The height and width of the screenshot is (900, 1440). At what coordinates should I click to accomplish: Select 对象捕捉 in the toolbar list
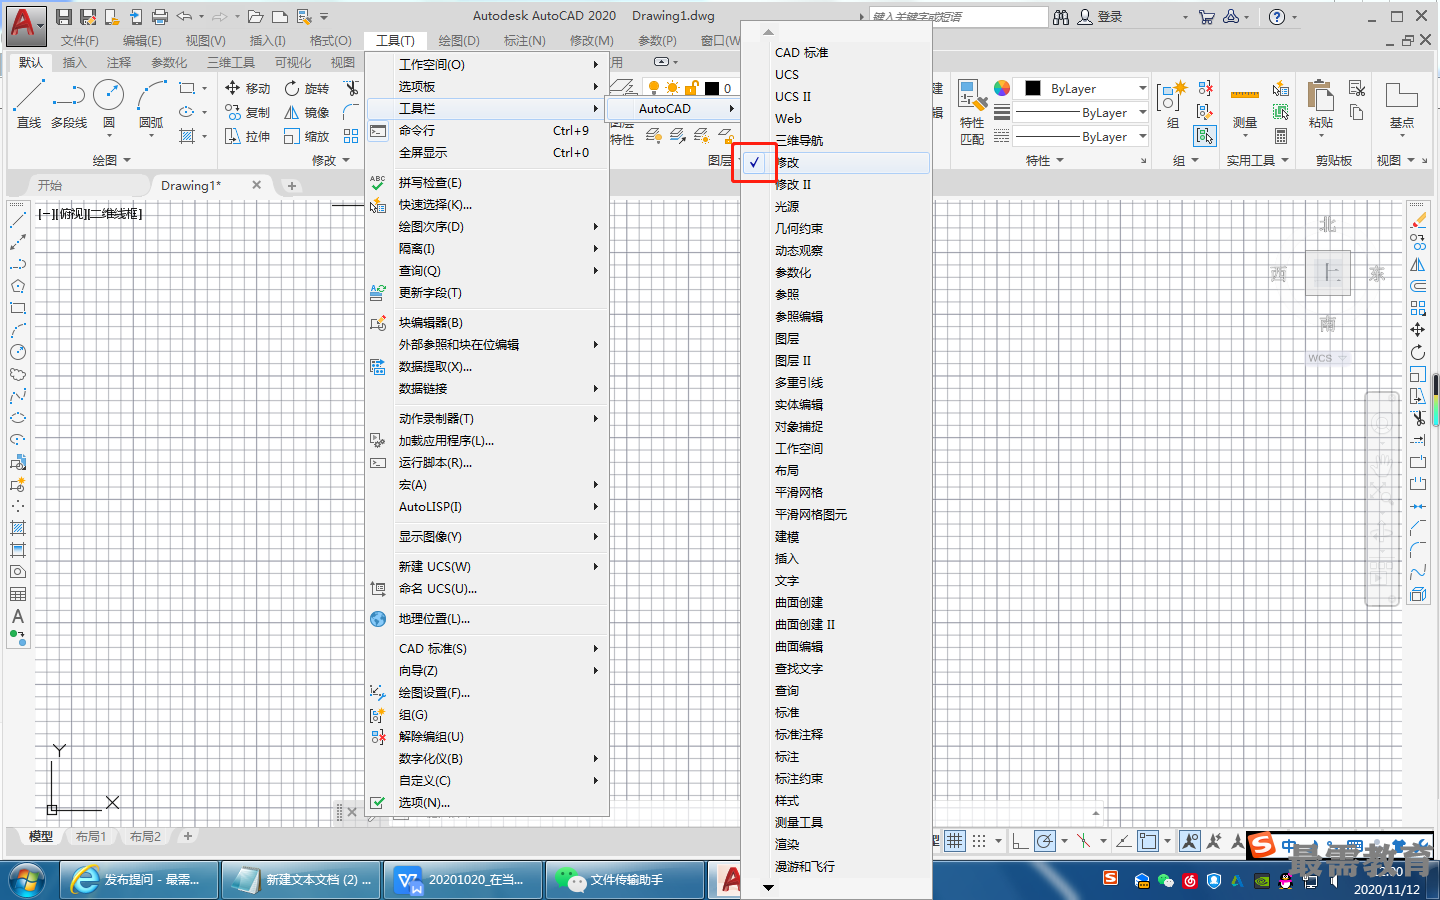[x=835, y=426]
